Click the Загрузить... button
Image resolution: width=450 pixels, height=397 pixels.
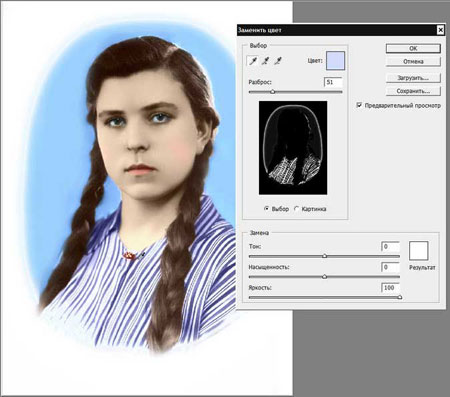(x=413, y=78)
